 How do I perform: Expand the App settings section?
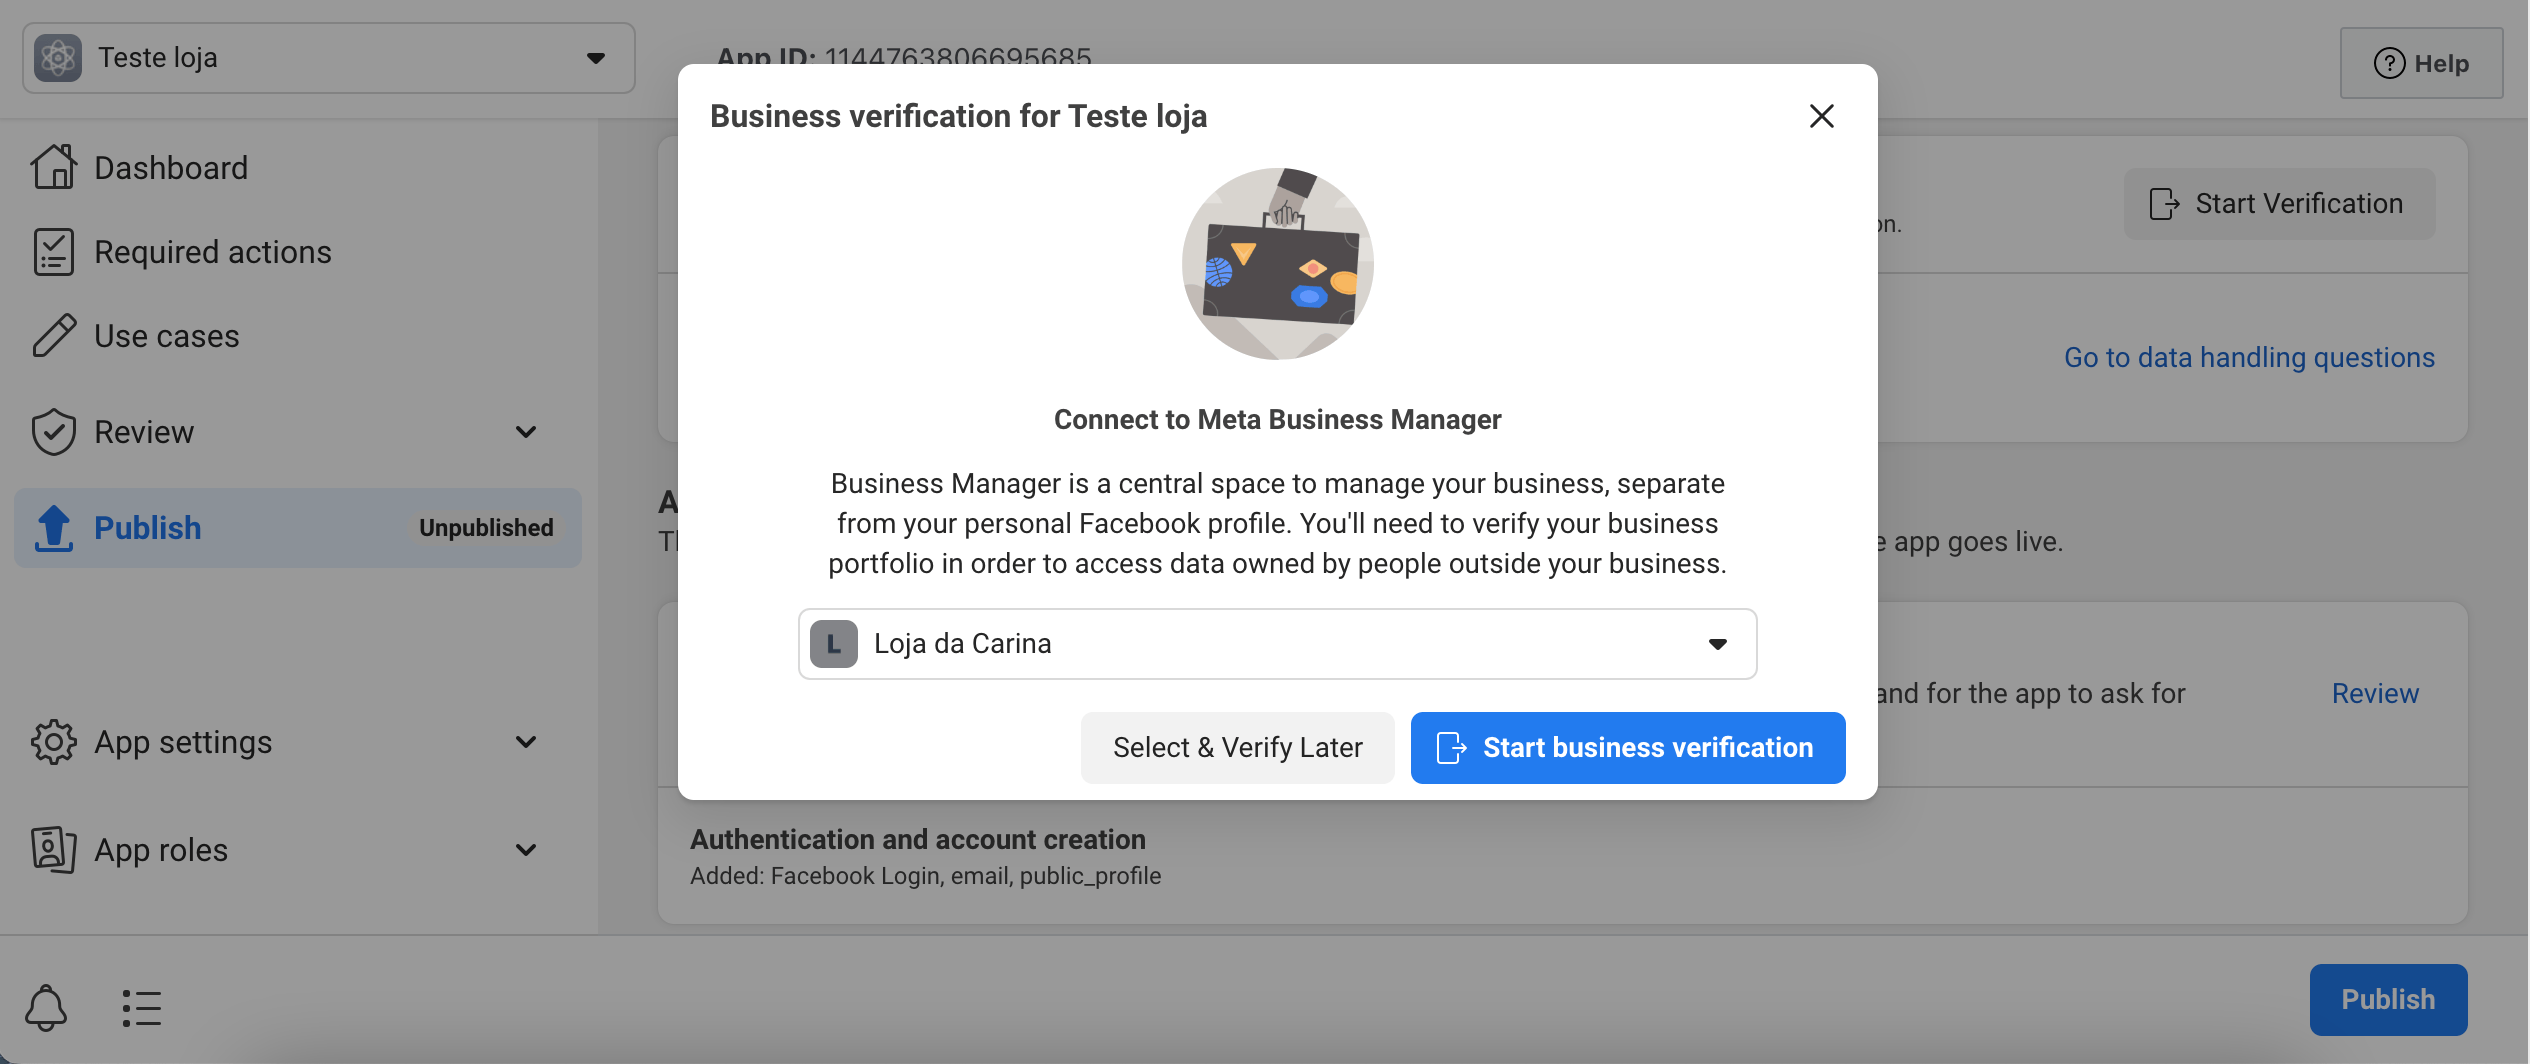526,742
